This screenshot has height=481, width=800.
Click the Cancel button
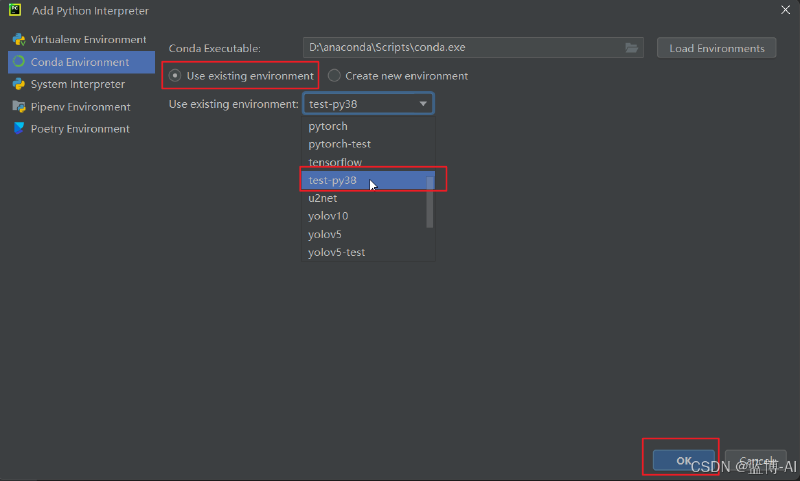[x=756, y=461]
